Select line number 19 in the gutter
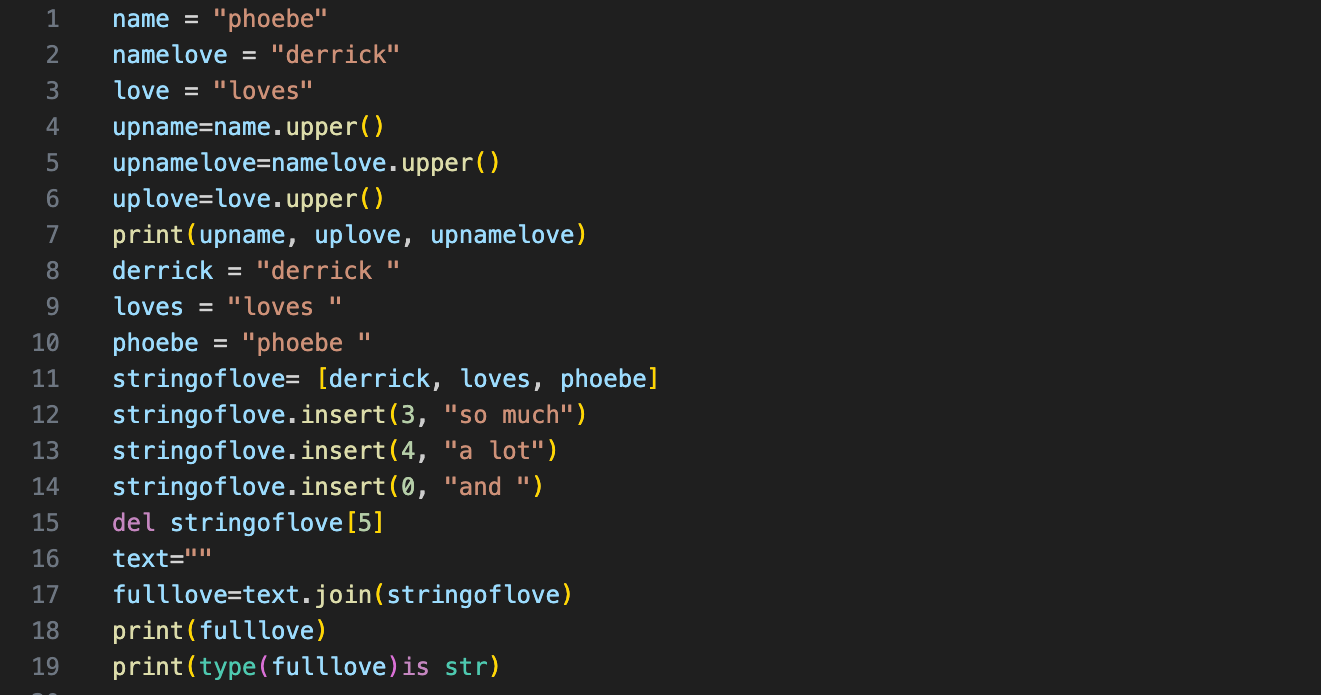The image size is (1321, 695). tap(46, 666)
